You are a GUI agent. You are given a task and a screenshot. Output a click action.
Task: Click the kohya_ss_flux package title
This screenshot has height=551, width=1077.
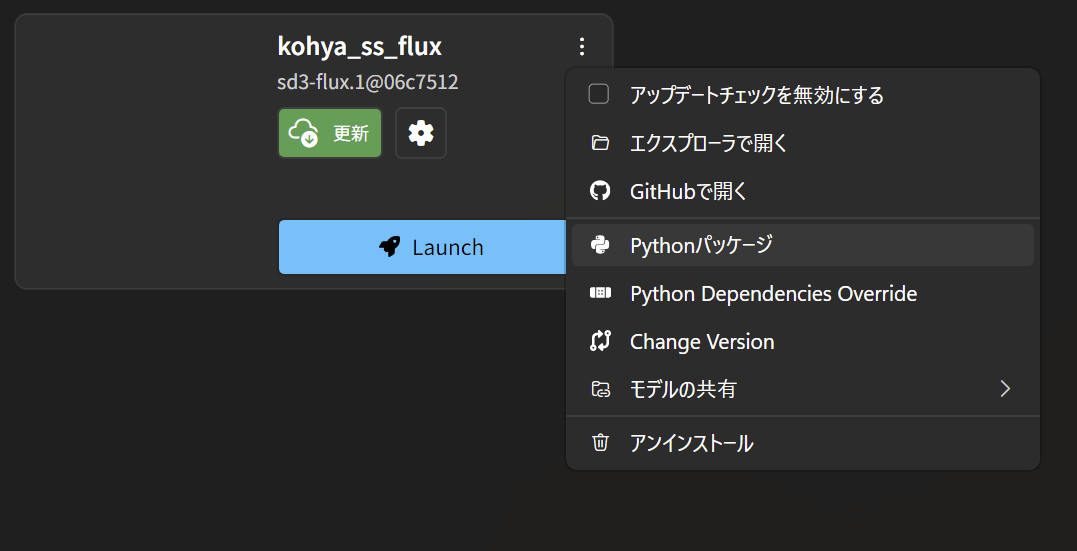pyautogui.click(x=359, y=46)
